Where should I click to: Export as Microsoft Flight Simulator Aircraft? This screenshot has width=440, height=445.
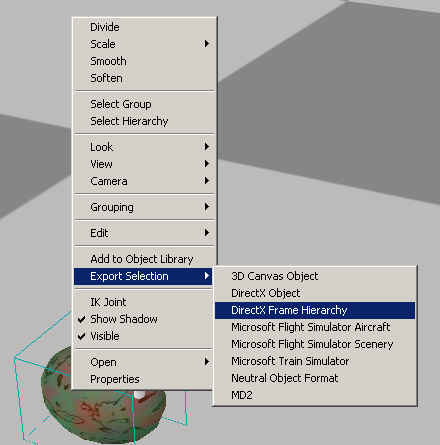(x=315, y=327)
